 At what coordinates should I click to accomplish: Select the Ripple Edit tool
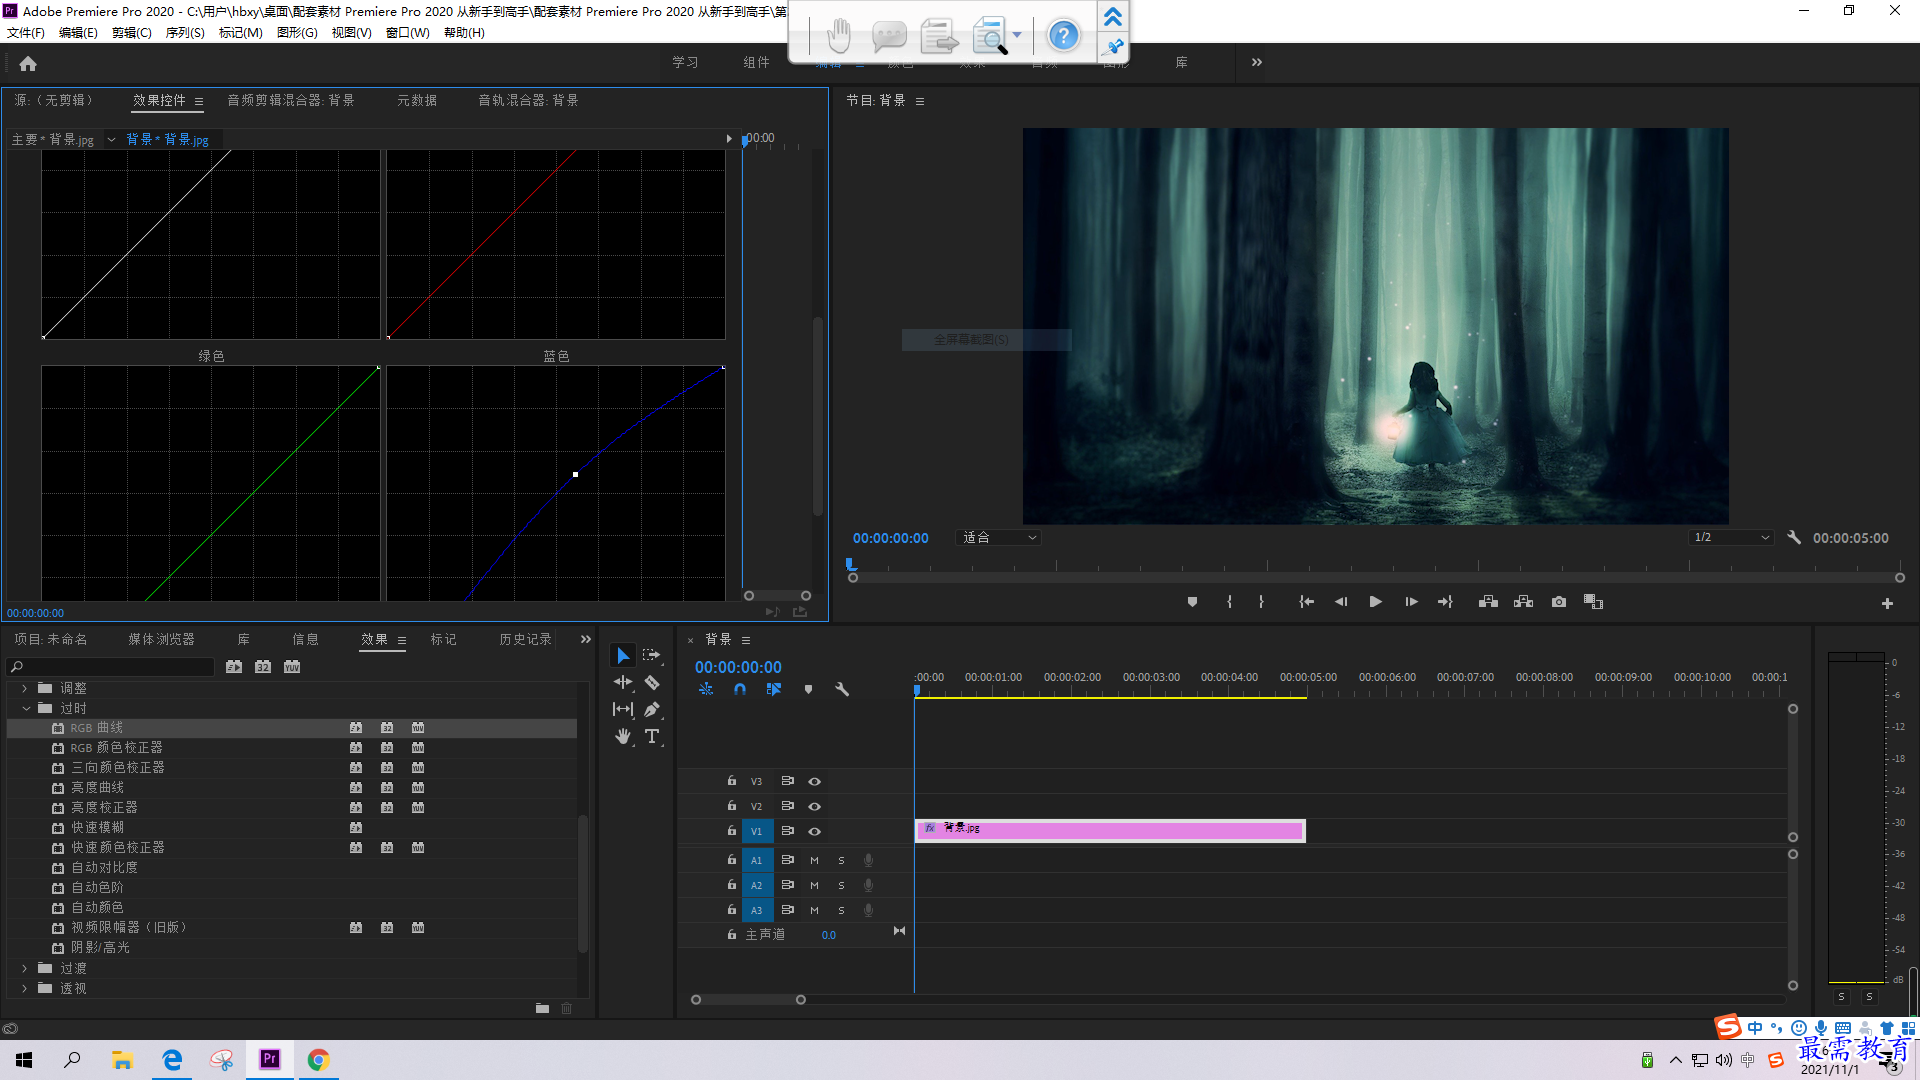tap(623, 682)
